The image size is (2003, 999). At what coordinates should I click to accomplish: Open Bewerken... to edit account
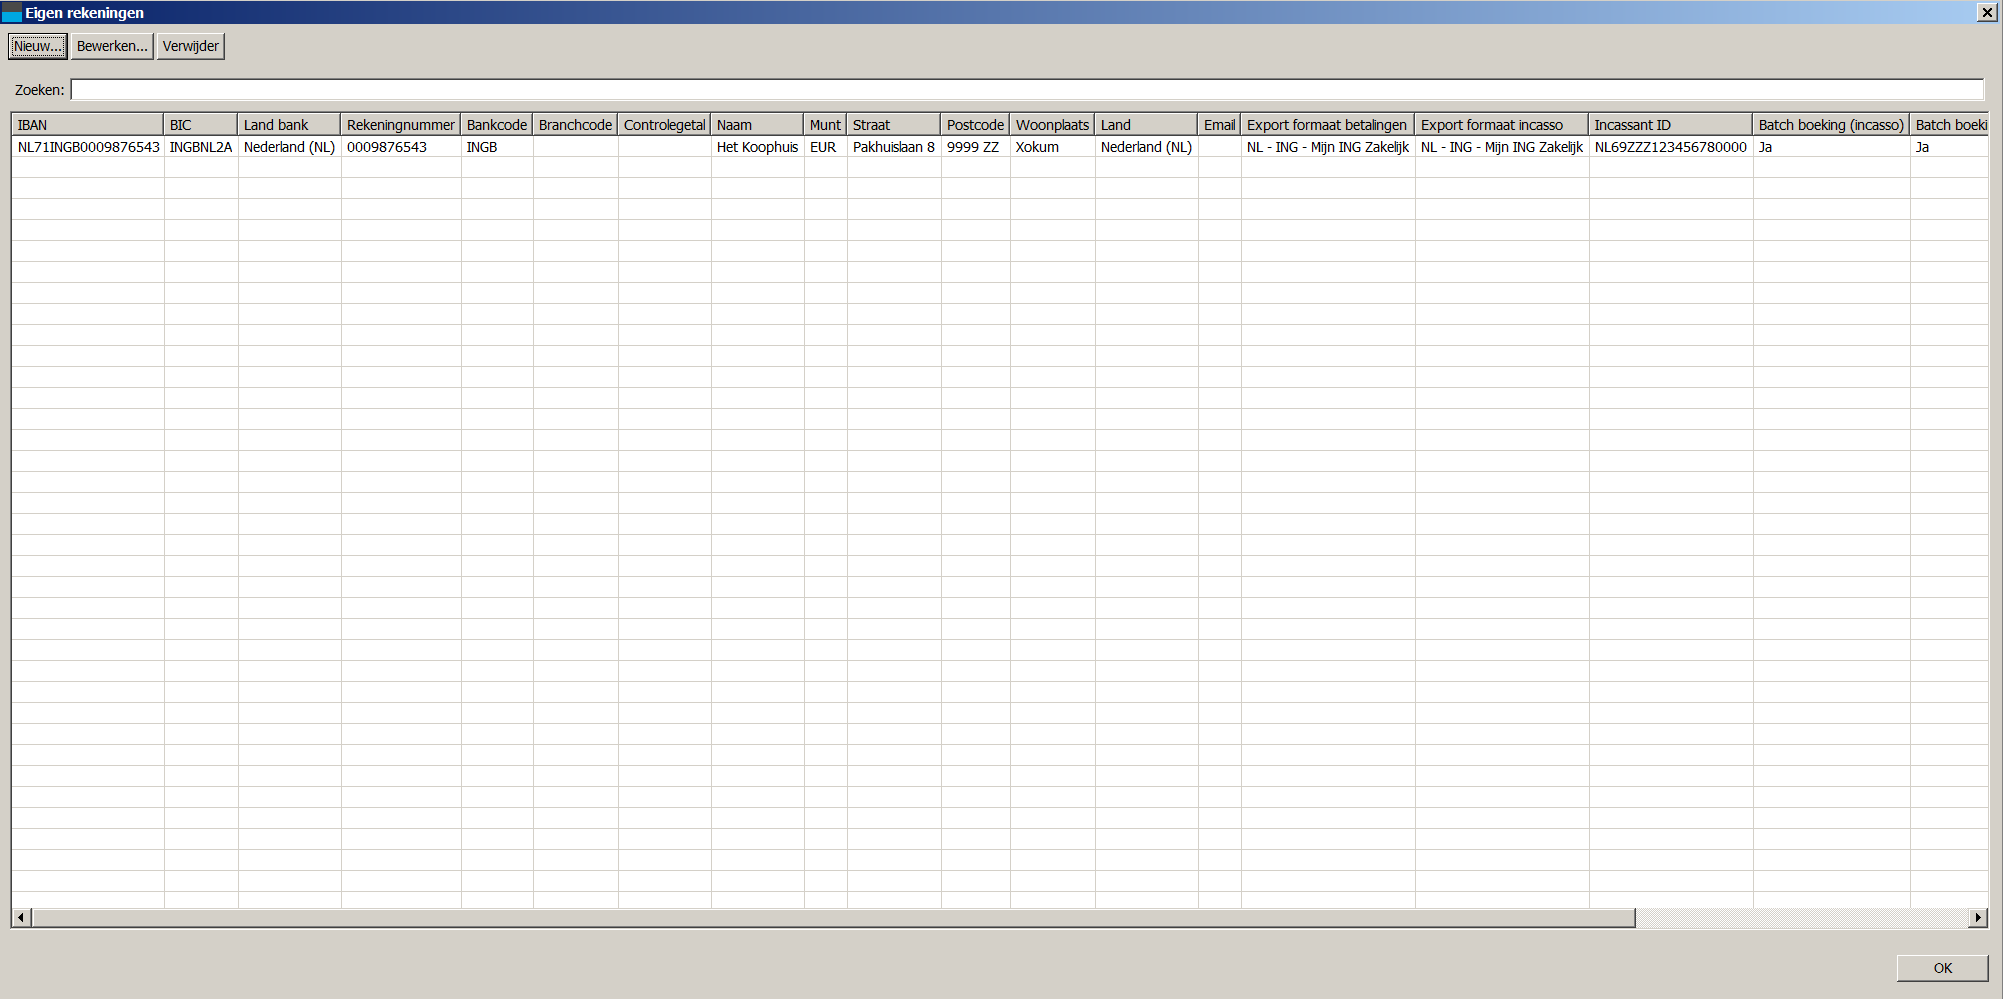[112, 46]
